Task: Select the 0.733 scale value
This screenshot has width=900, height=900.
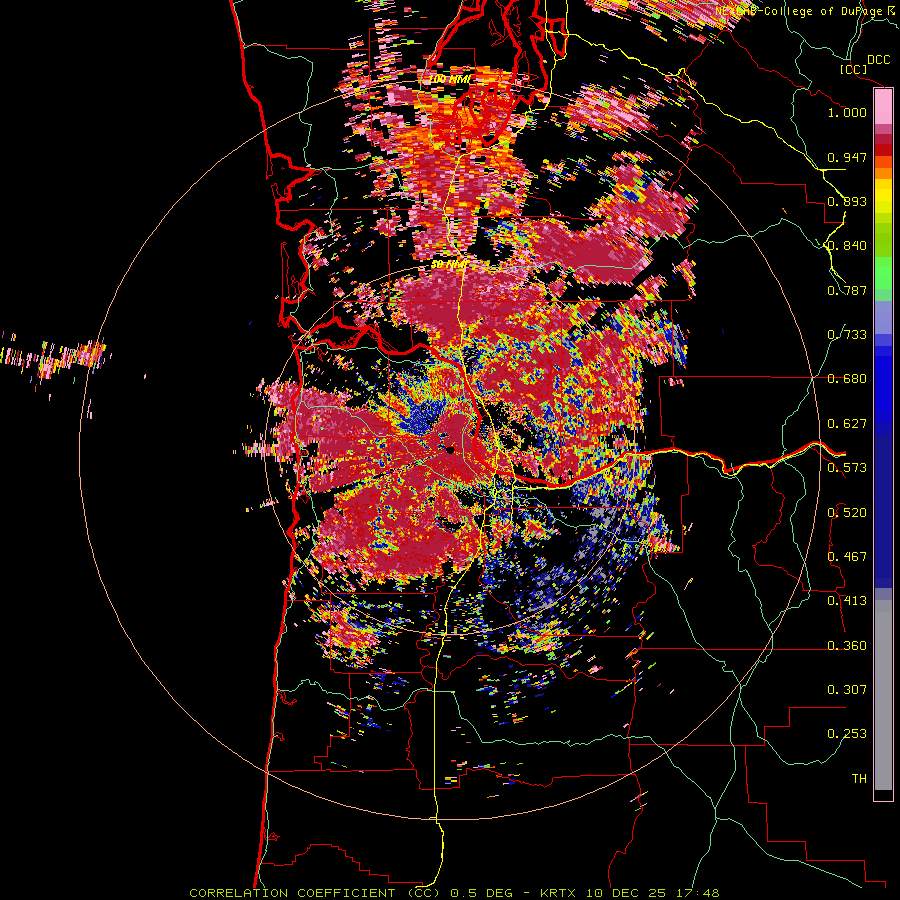Action: pos(847,335)
